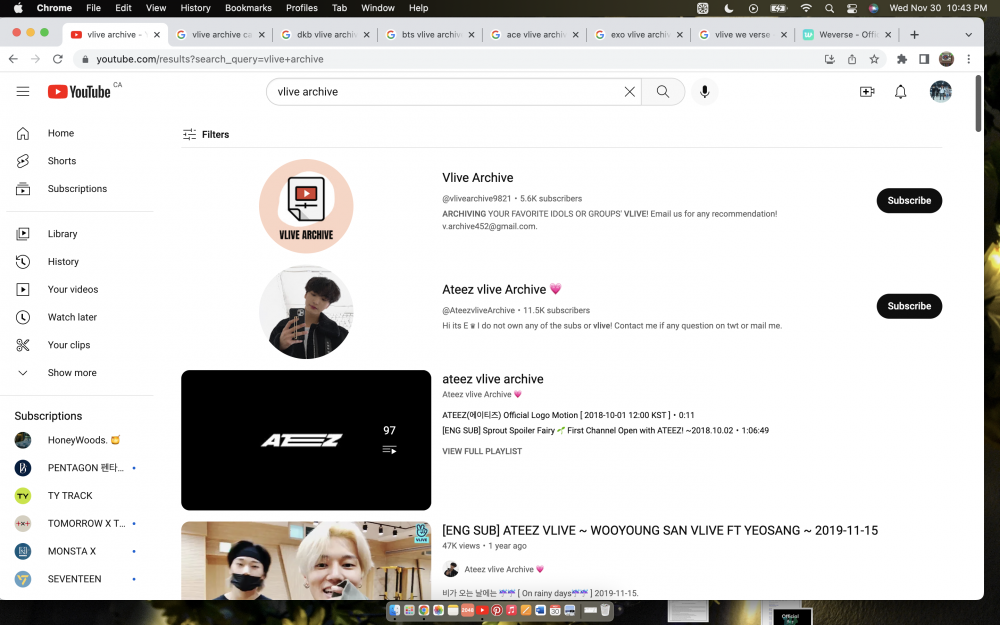Open the Ateez vlive Archive channel title

tap(501, 290)
